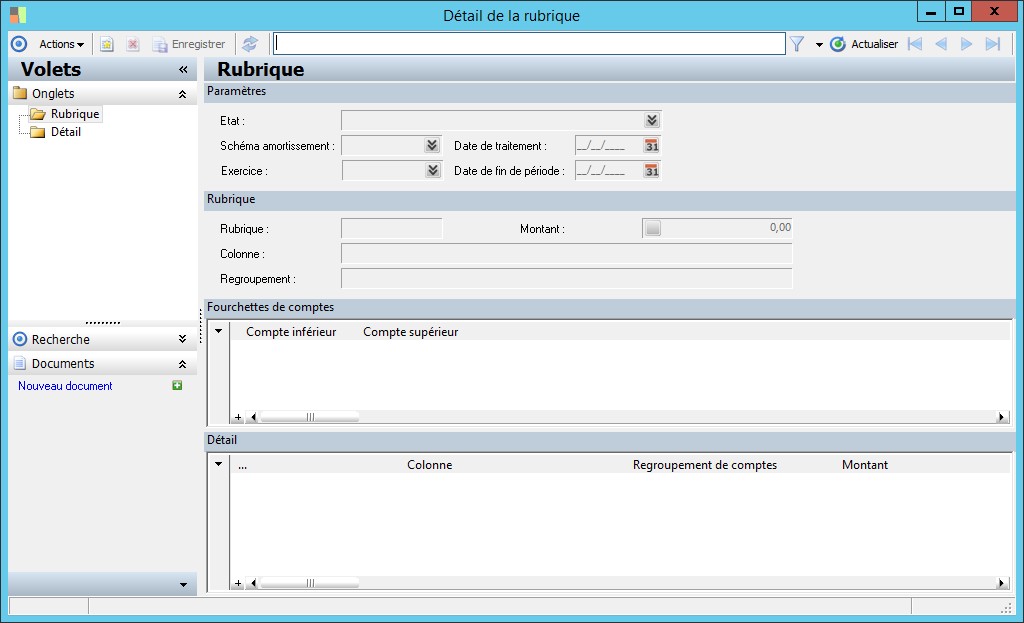Click the Enregistrer save button

click(x=189, y=44)
